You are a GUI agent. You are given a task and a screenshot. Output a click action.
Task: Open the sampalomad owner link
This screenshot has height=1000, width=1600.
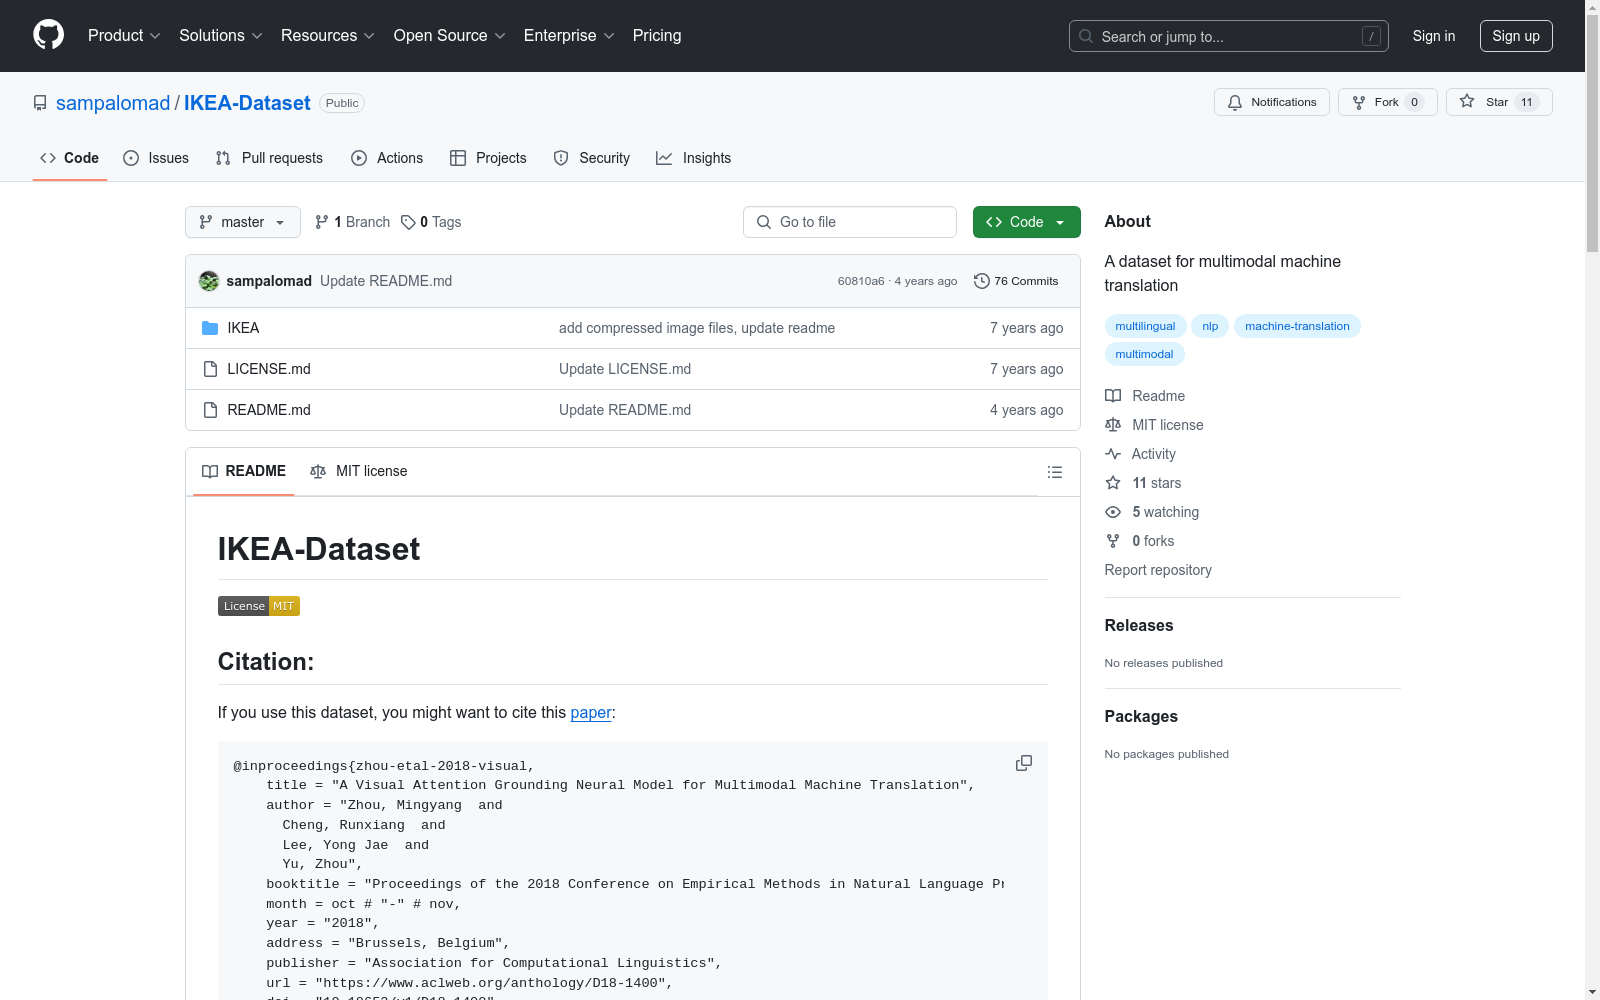[113, 103]
